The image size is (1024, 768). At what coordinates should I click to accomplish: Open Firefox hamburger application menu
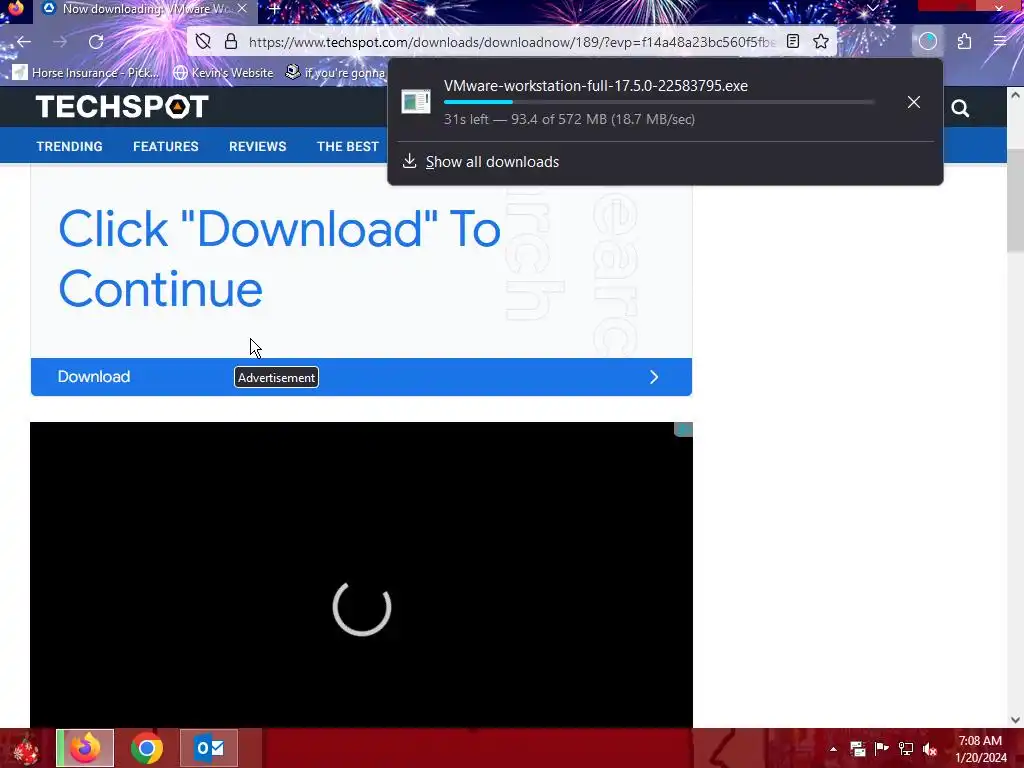click(1000, 42)
